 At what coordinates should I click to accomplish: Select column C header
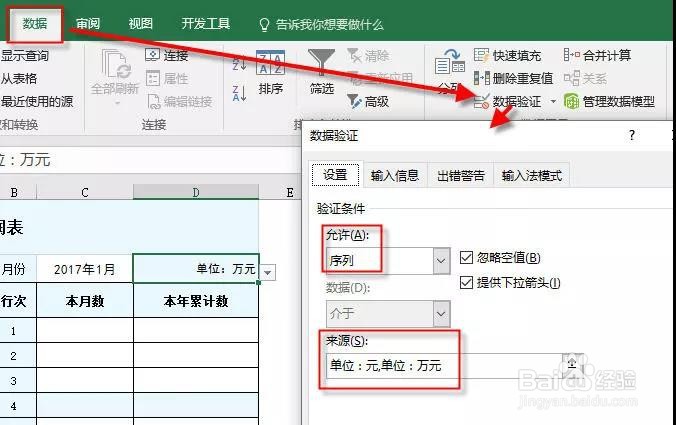click(85, 192)
